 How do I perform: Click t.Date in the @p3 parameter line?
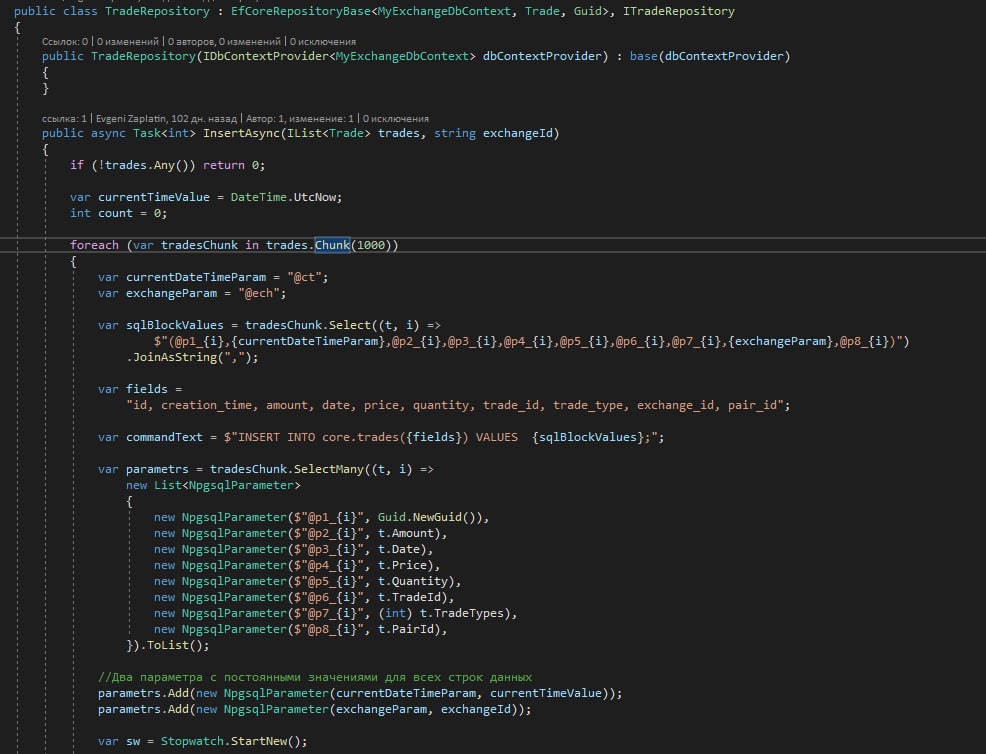[399, 550]
